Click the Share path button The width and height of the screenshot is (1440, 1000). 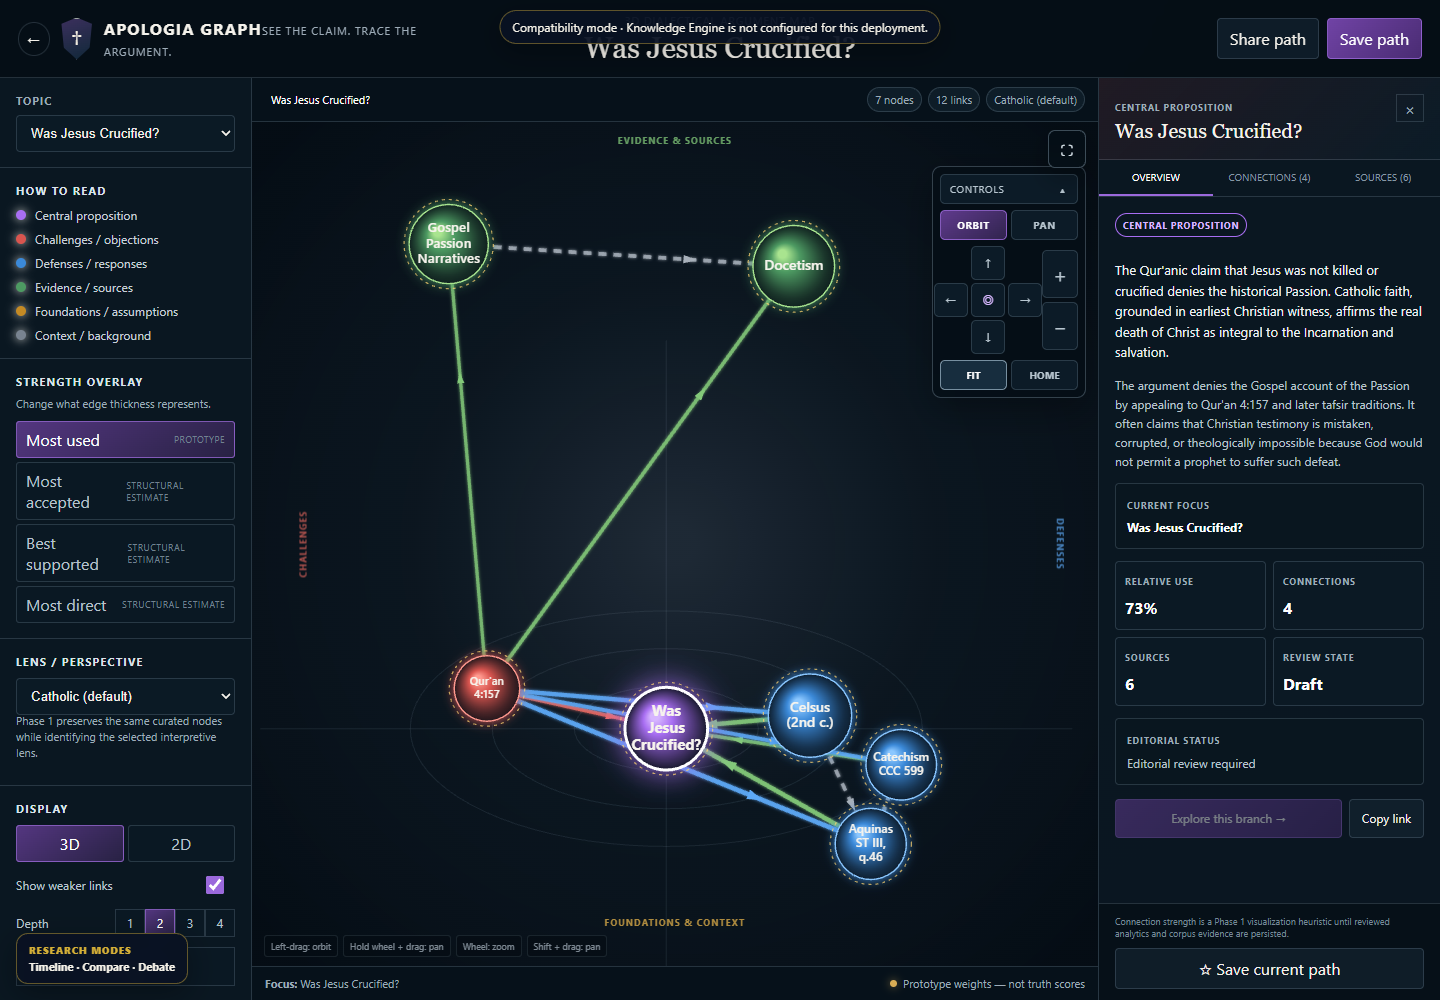[1268, 39]
